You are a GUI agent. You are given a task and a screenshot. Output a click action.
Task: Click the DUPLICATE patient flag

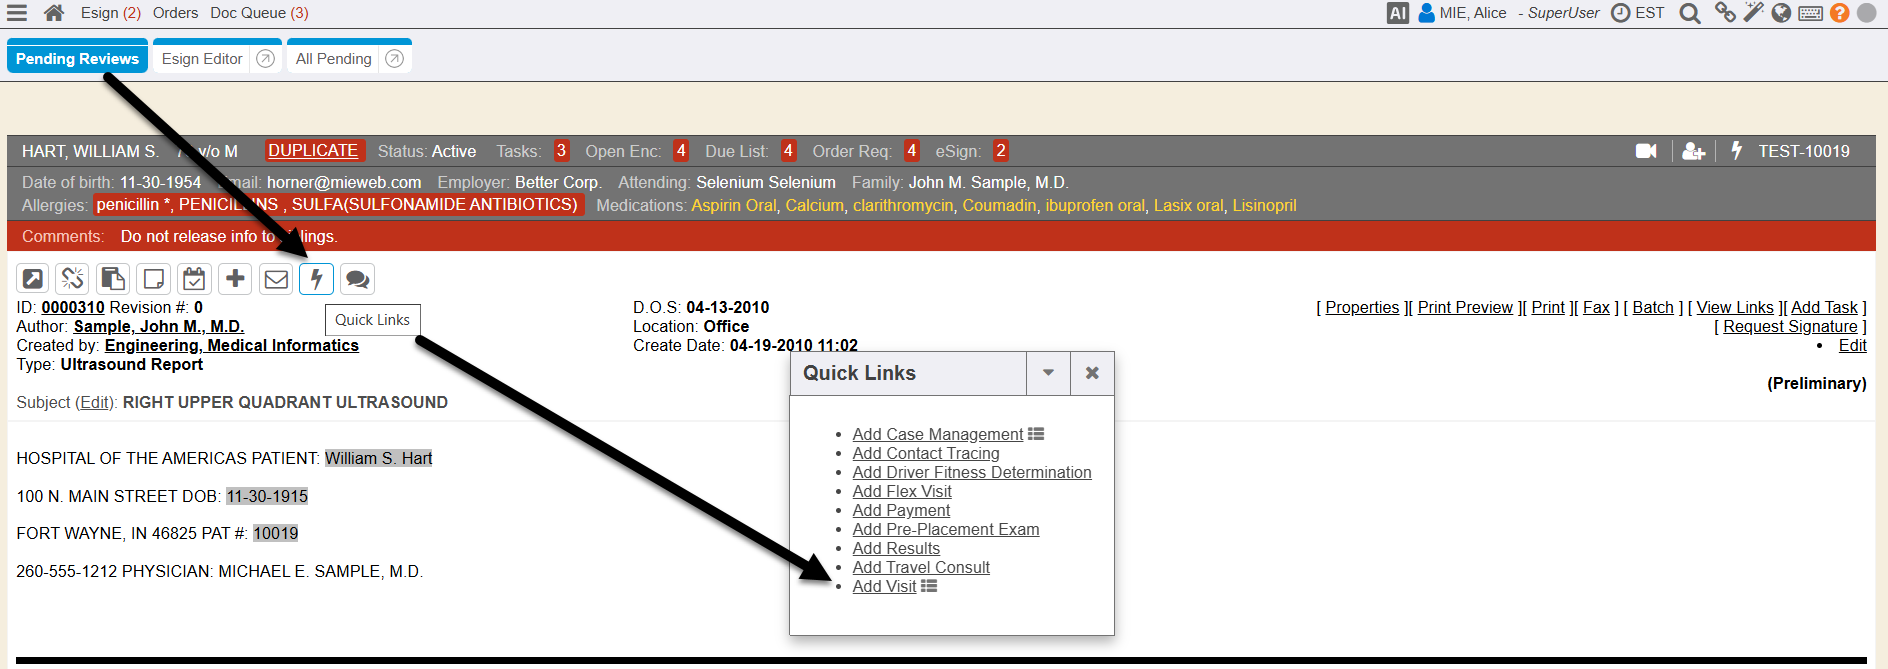click(313, 151)
